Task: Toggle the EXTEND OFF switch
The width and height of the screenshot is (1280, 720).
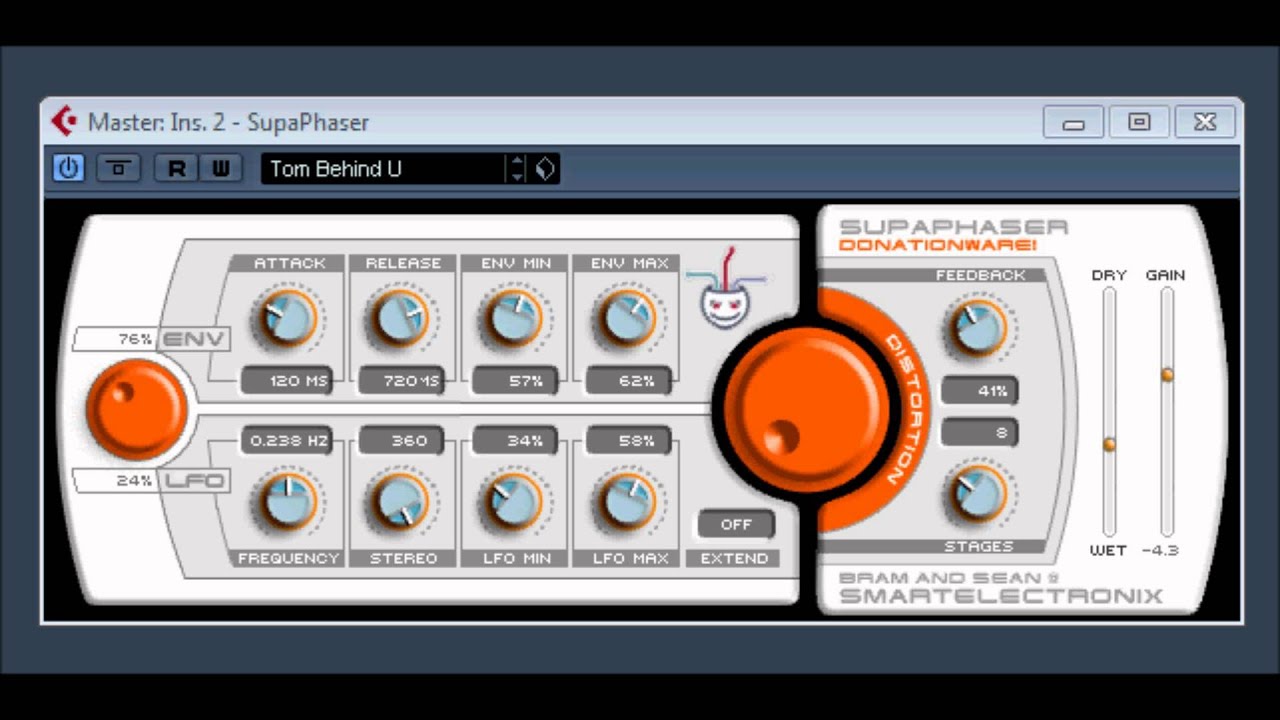Action: (x=736, y=524)
